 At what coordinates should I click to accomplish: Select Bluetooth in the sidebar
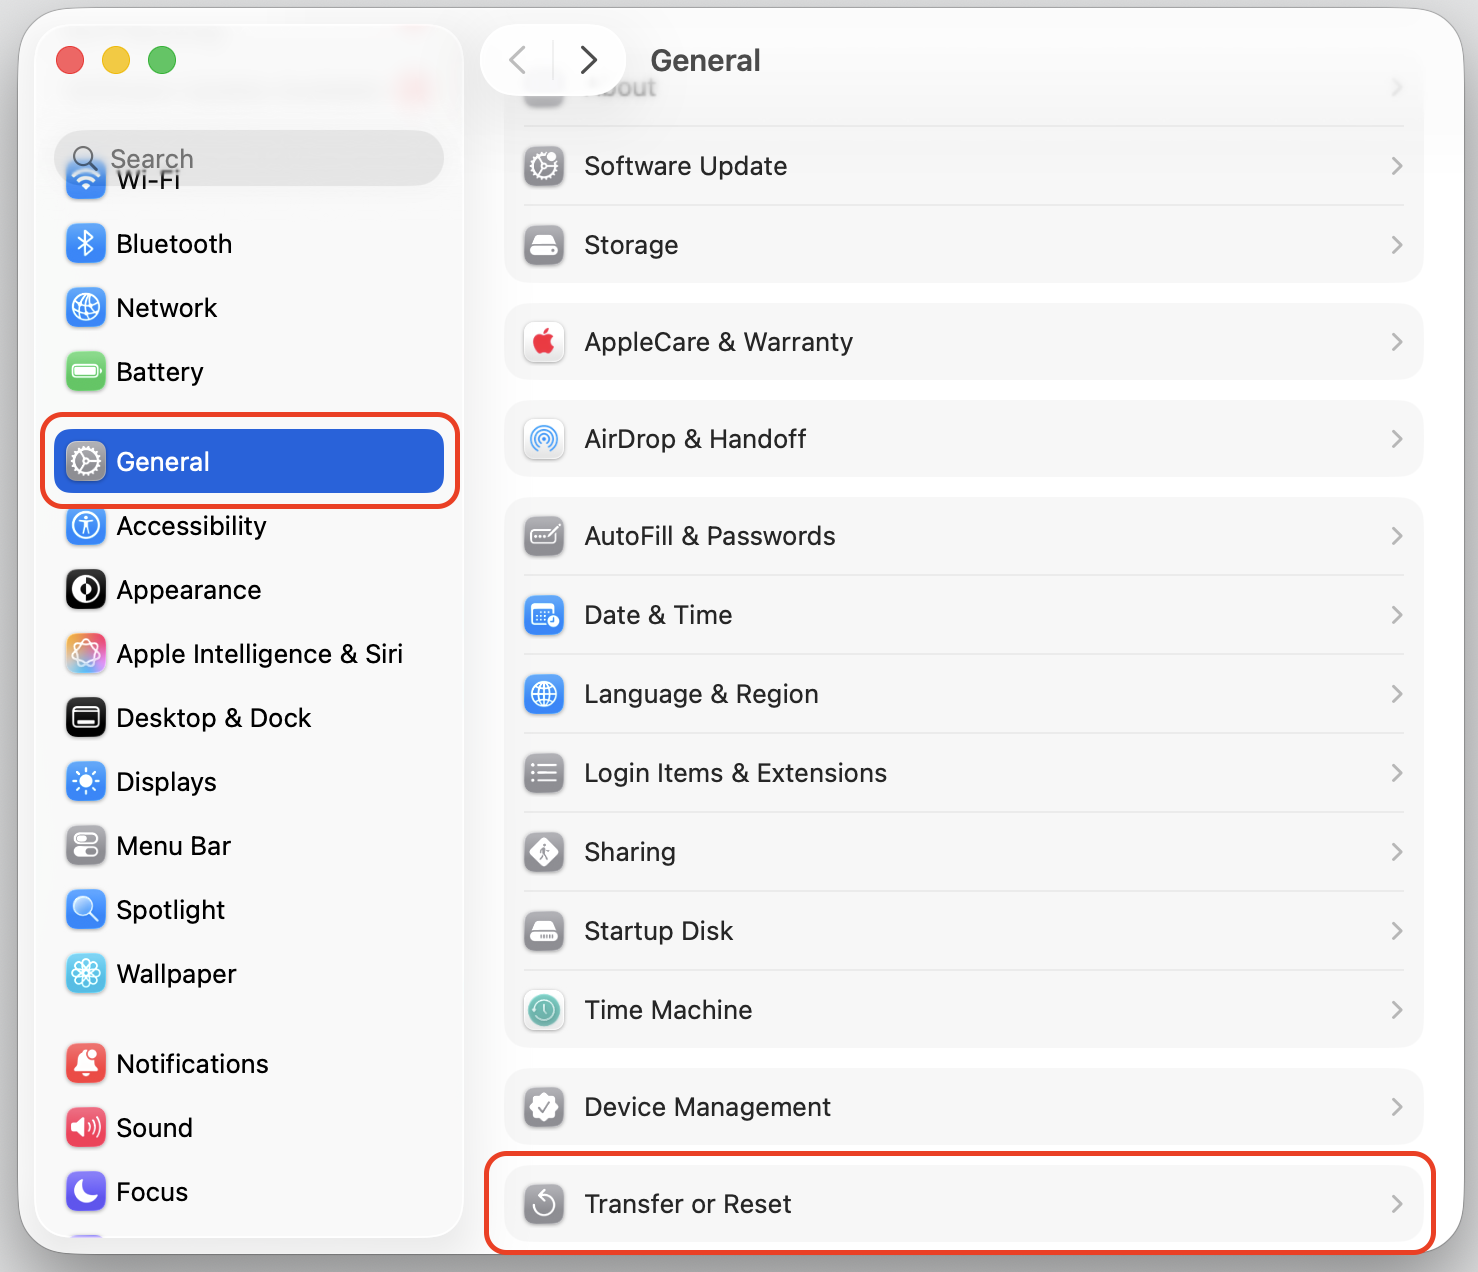point(249,244)
